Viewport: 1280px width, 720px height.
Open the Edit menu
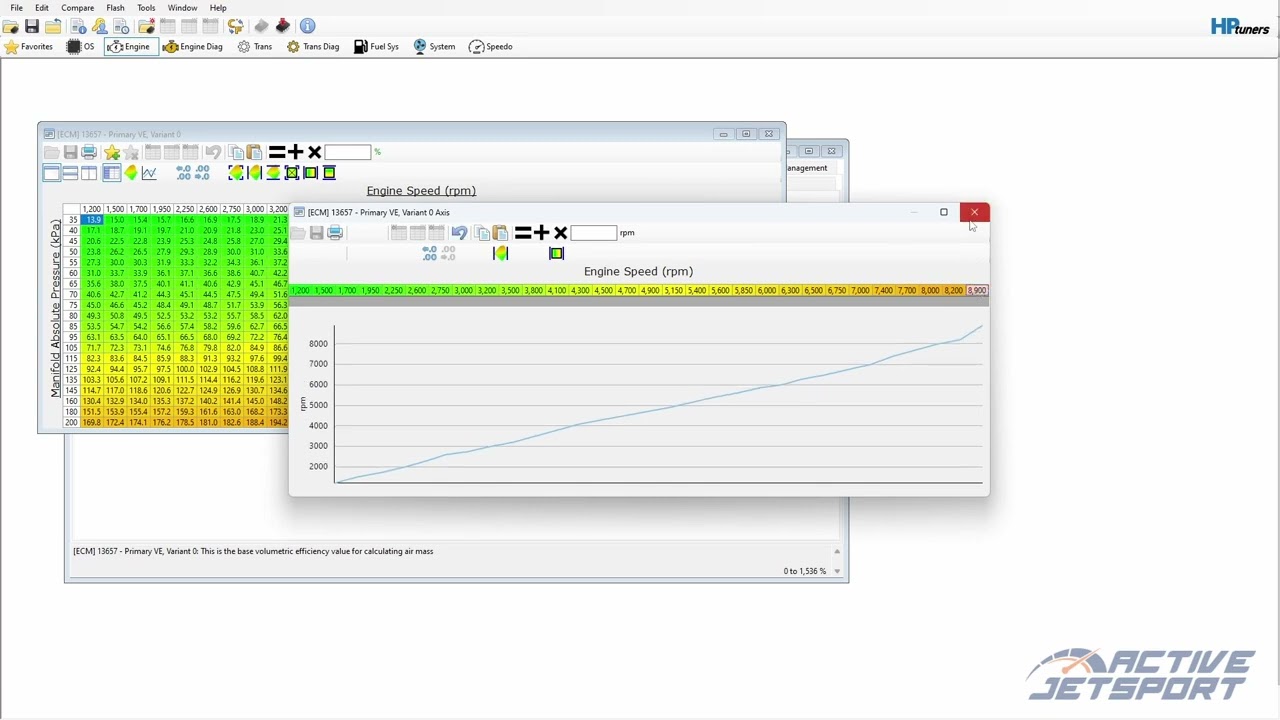42,8
